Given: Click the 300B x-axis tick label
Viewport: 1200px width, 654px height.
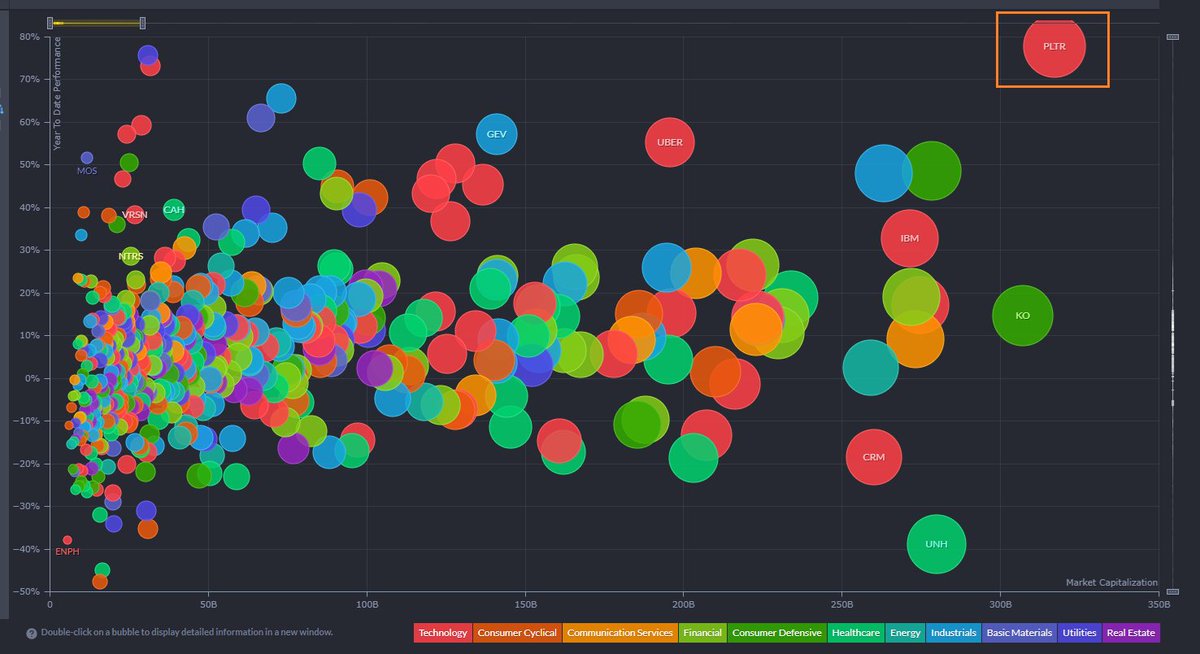Looking at the screenshot, I should pos(1000,606).
